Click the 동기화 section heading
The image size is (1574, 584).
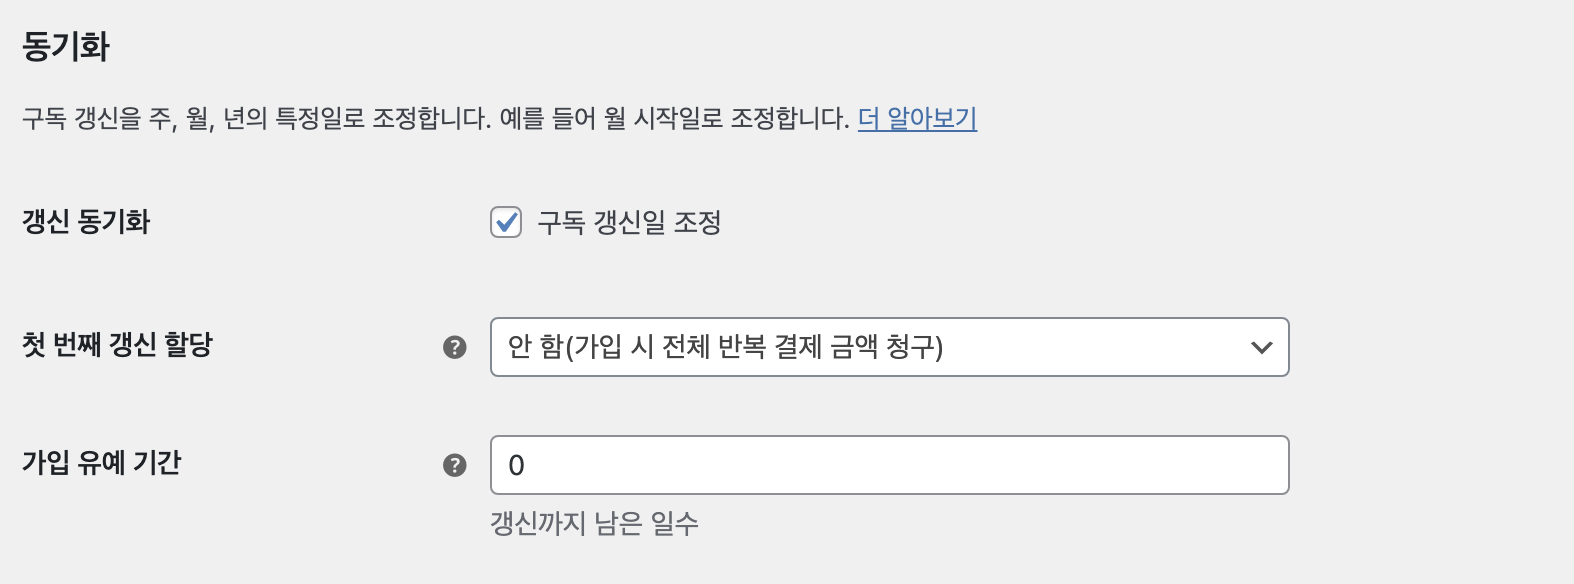[x=65, y=46]
